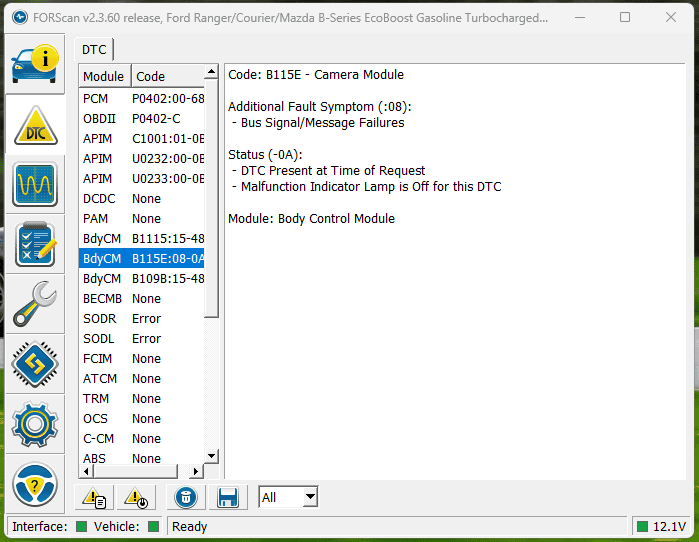Open the steering wheel help section

tap(35, 484)
